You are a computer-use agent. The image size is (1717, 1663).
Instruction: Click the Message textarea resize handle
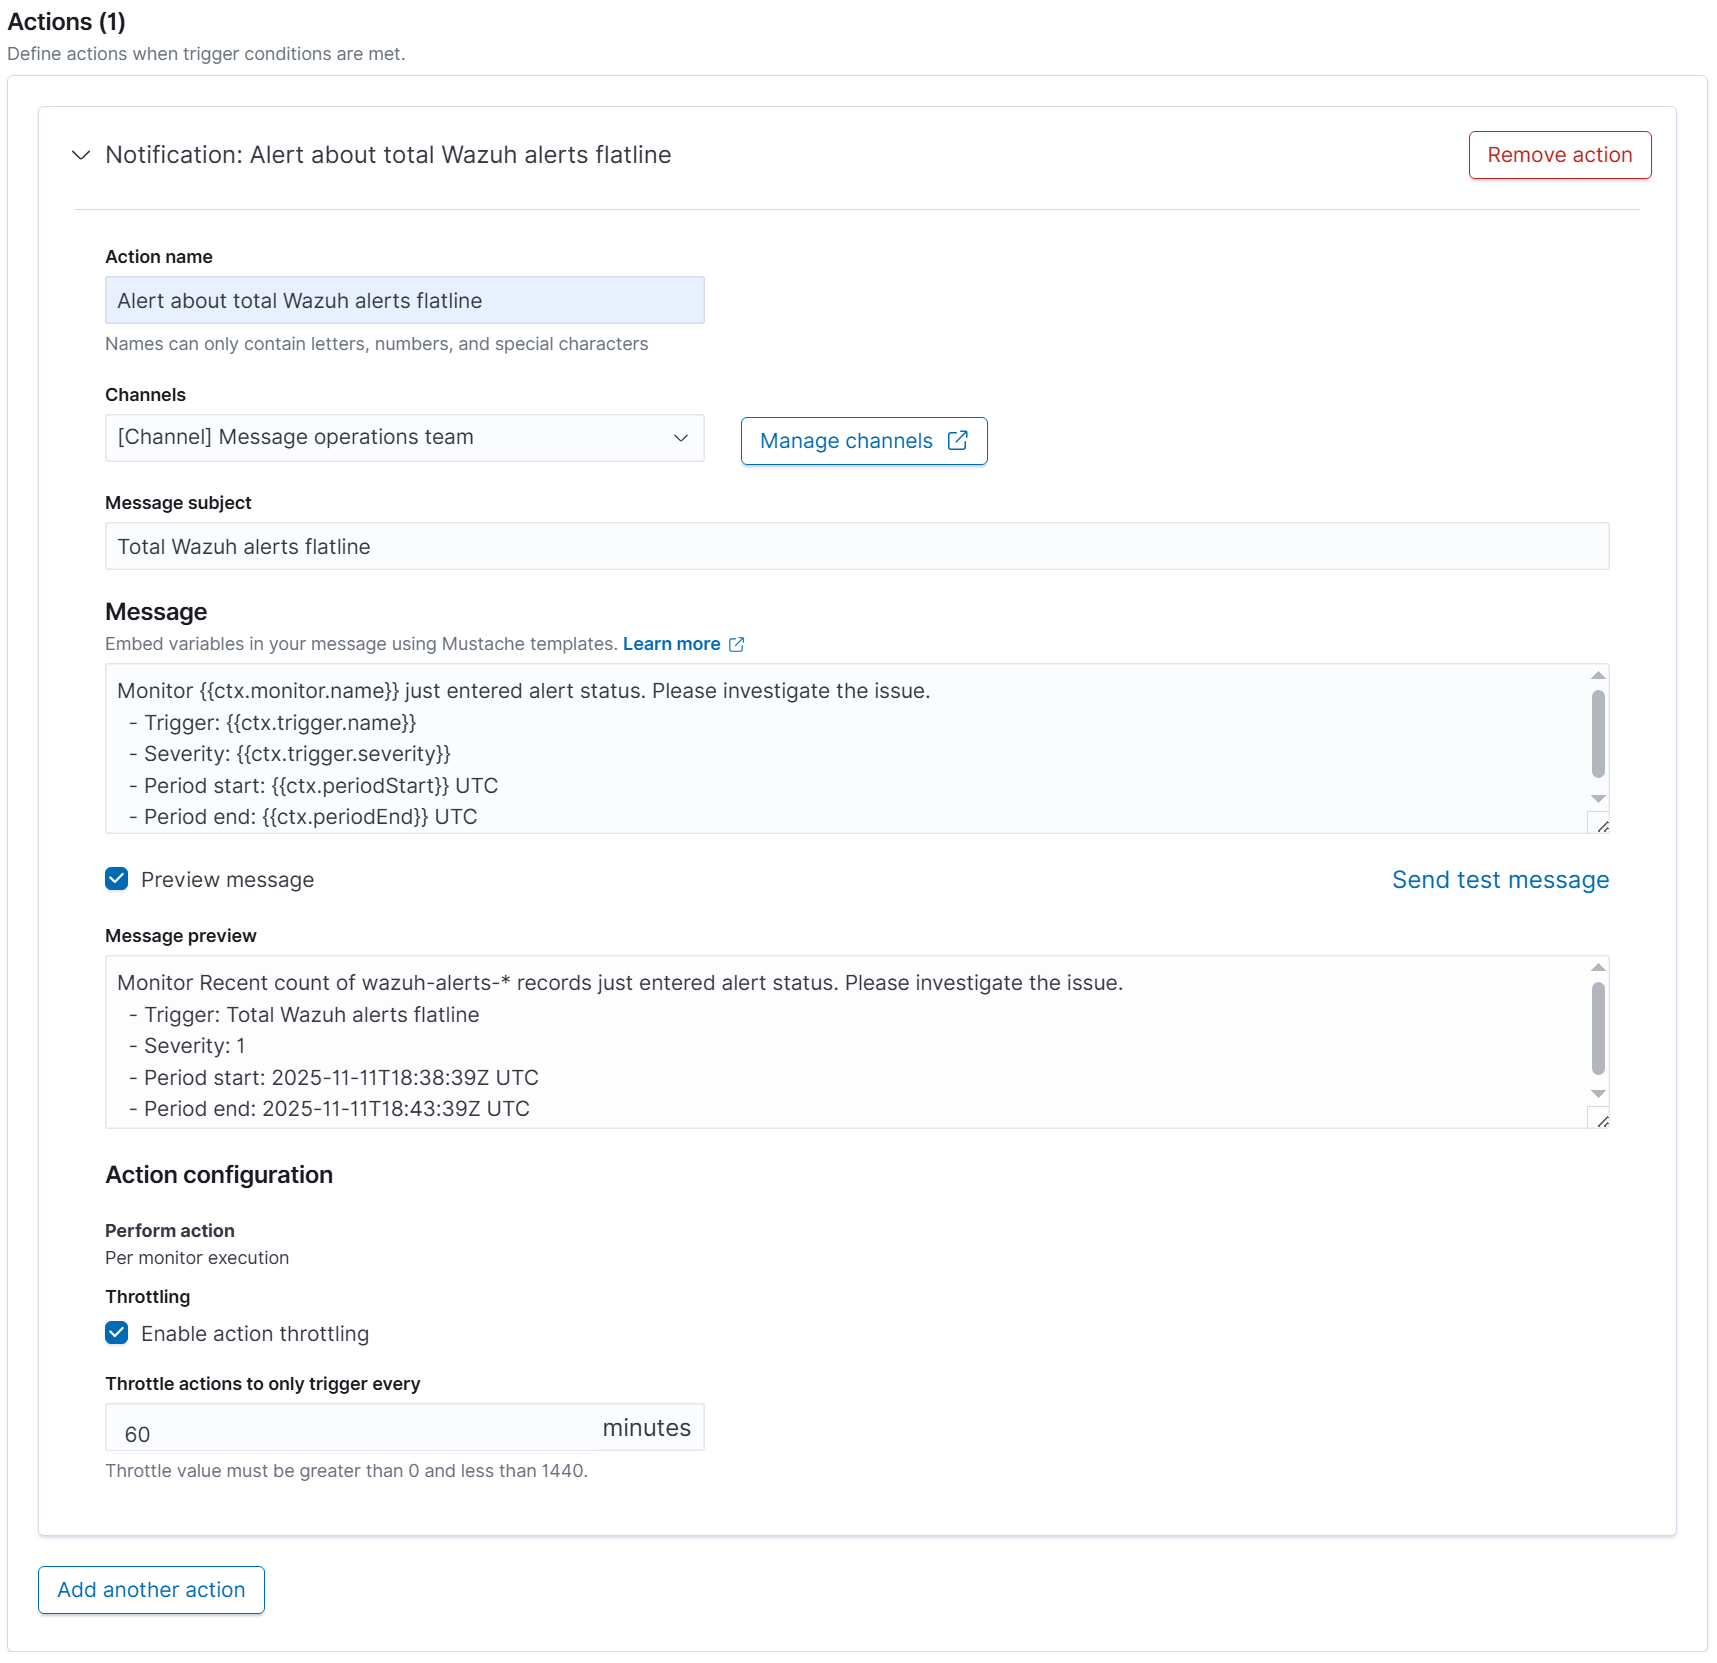coord(1601,826)
